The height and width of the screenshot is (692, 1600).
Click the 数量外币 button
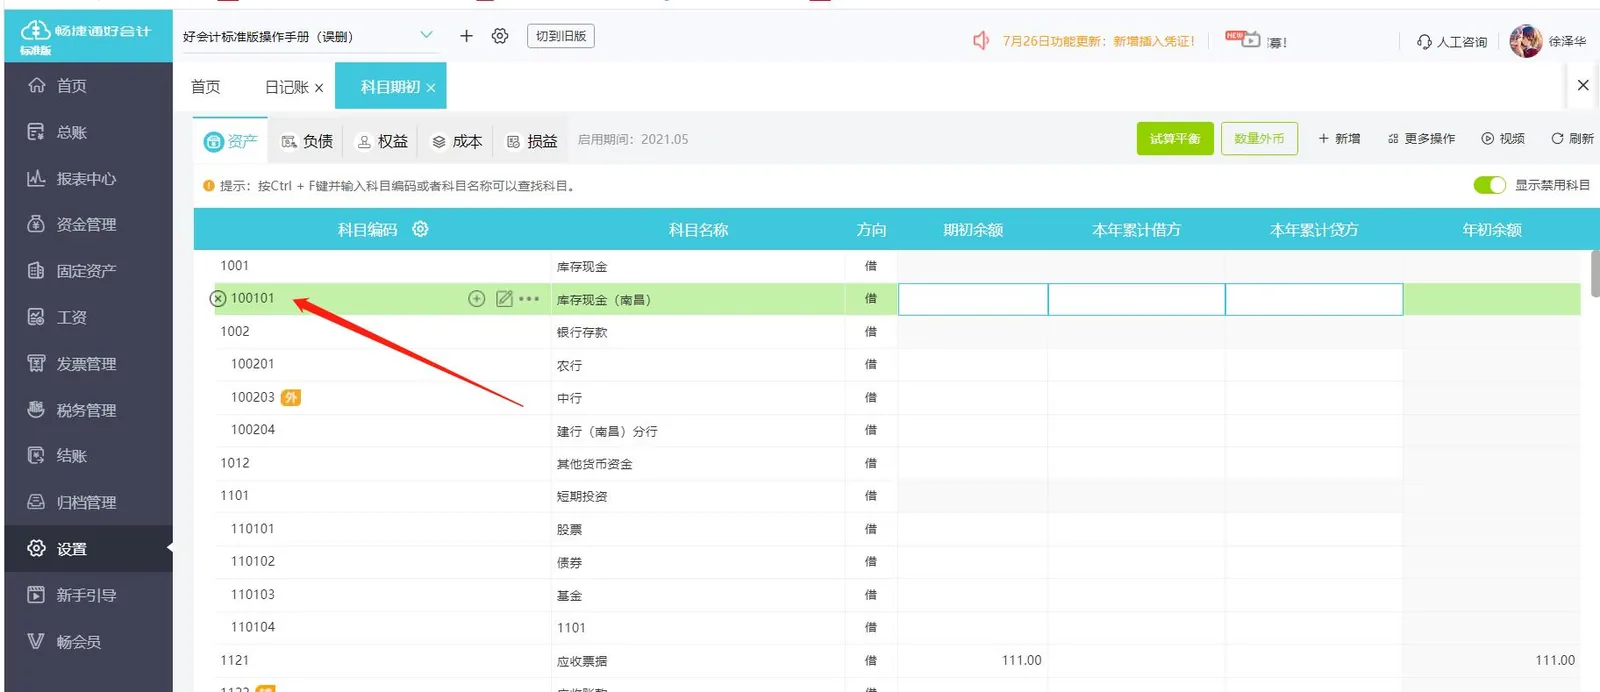1259,139
